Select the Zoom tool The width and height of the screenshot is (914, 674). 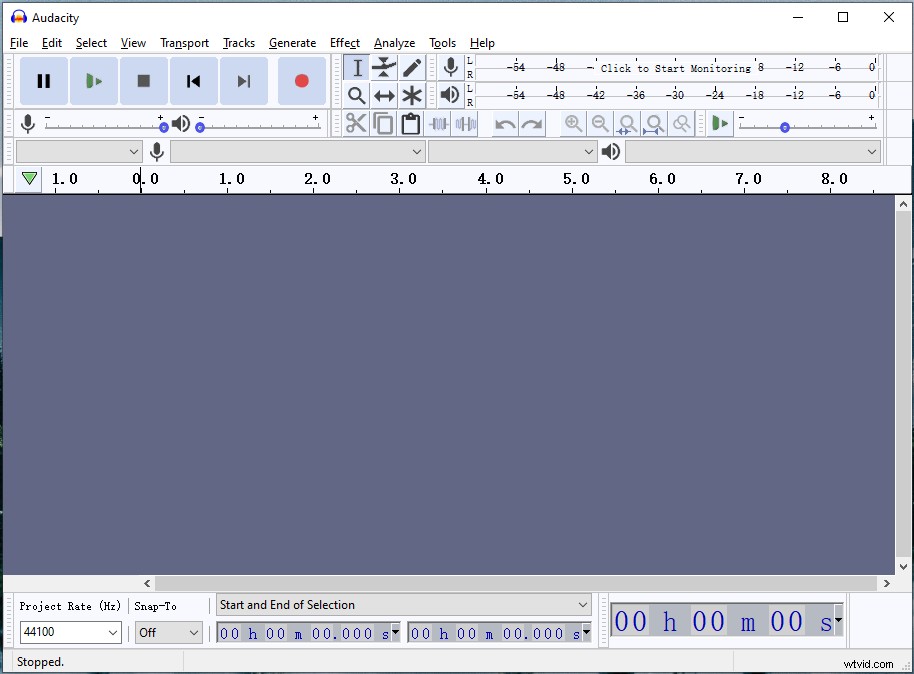point(356,95)
